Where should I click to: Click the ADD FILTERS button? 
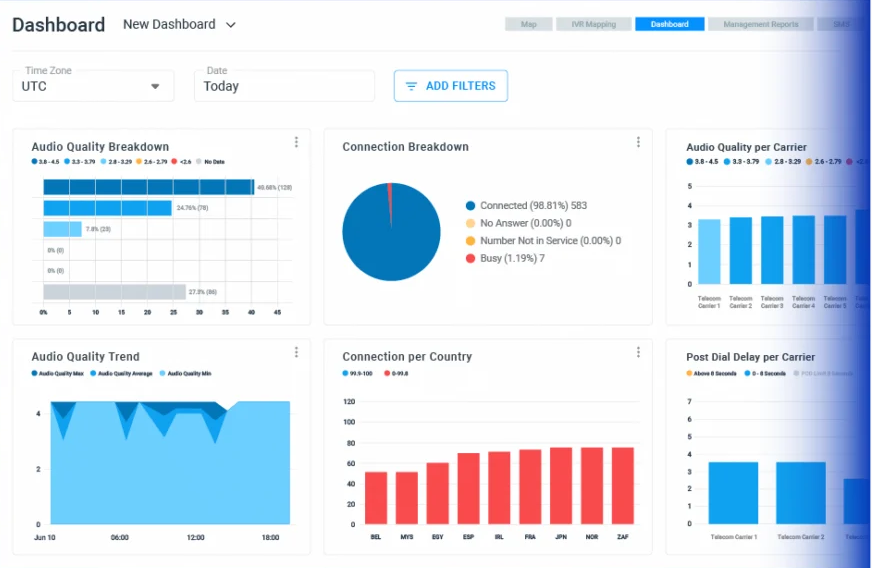[x=451, y=86]
